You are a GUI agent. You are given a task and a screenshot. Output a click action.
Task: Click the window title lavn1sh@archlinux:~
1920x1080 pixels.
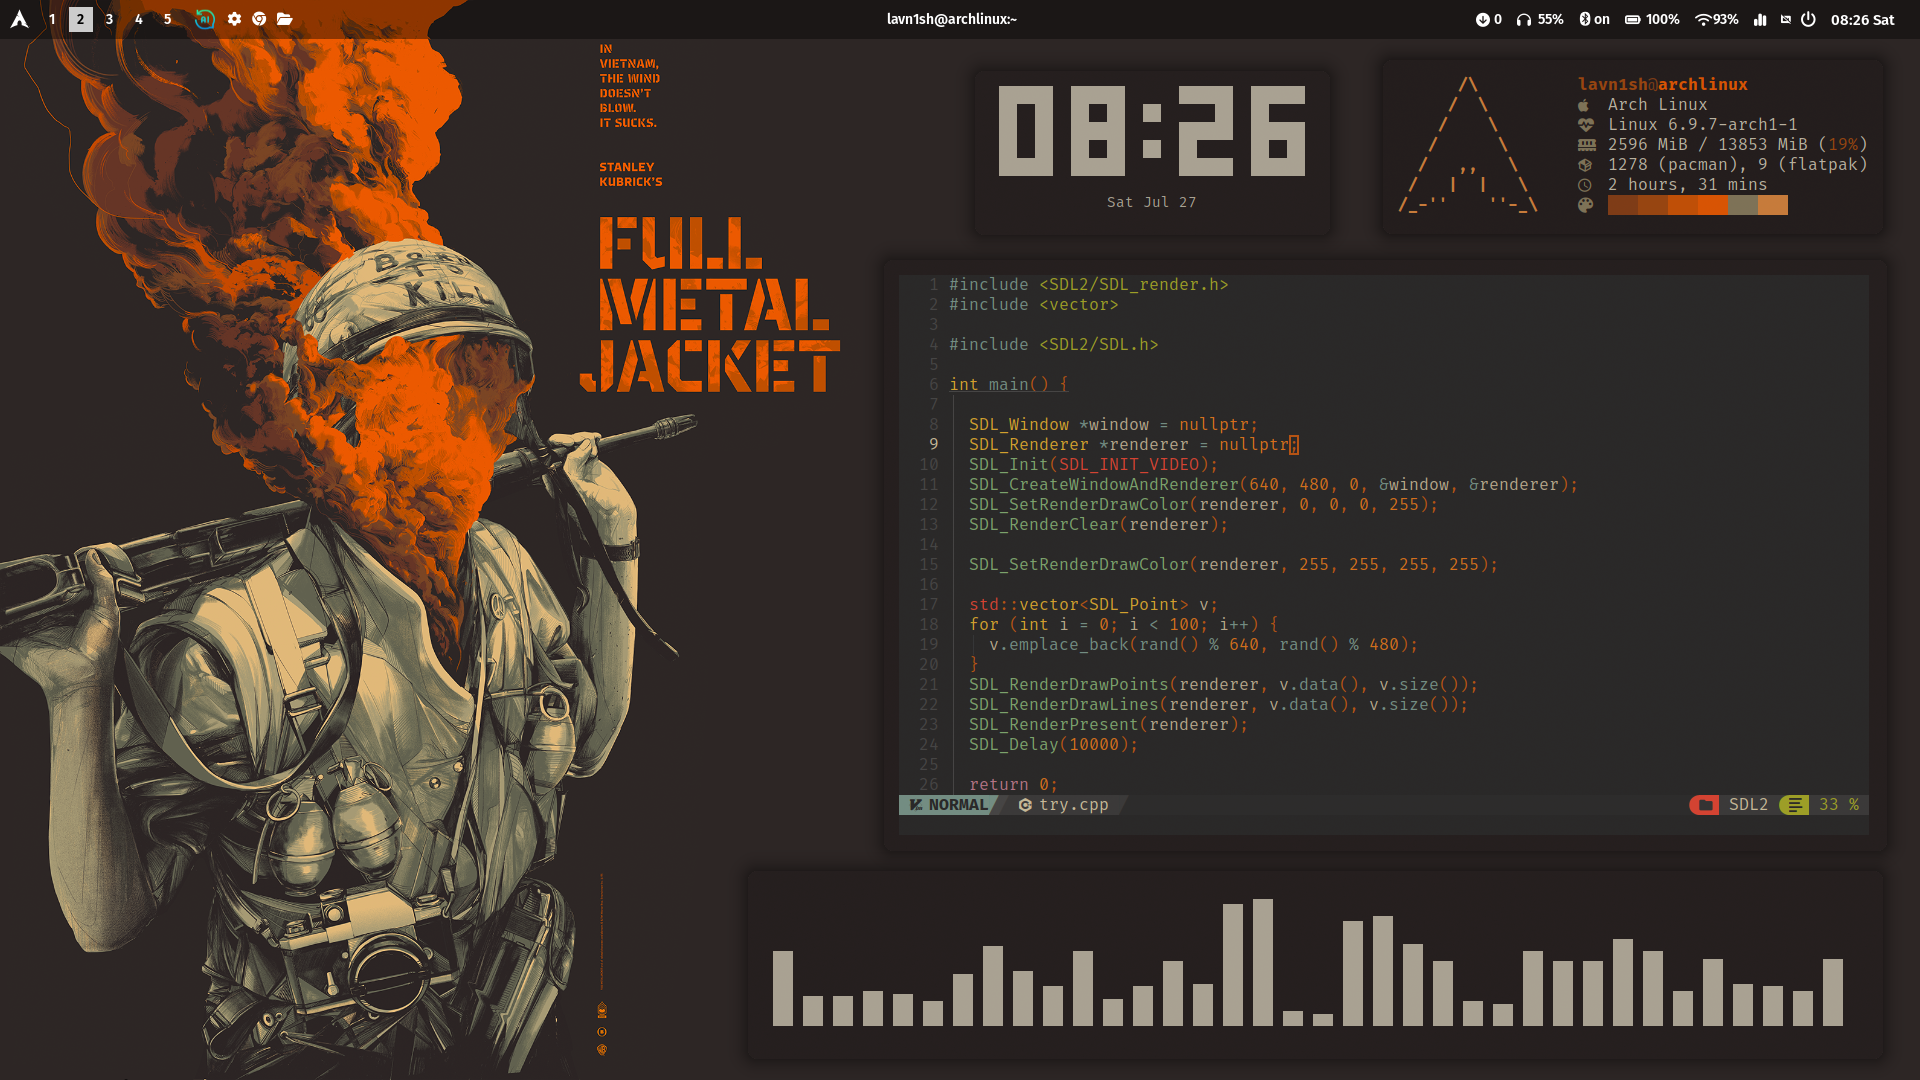[x=951, y=19]
